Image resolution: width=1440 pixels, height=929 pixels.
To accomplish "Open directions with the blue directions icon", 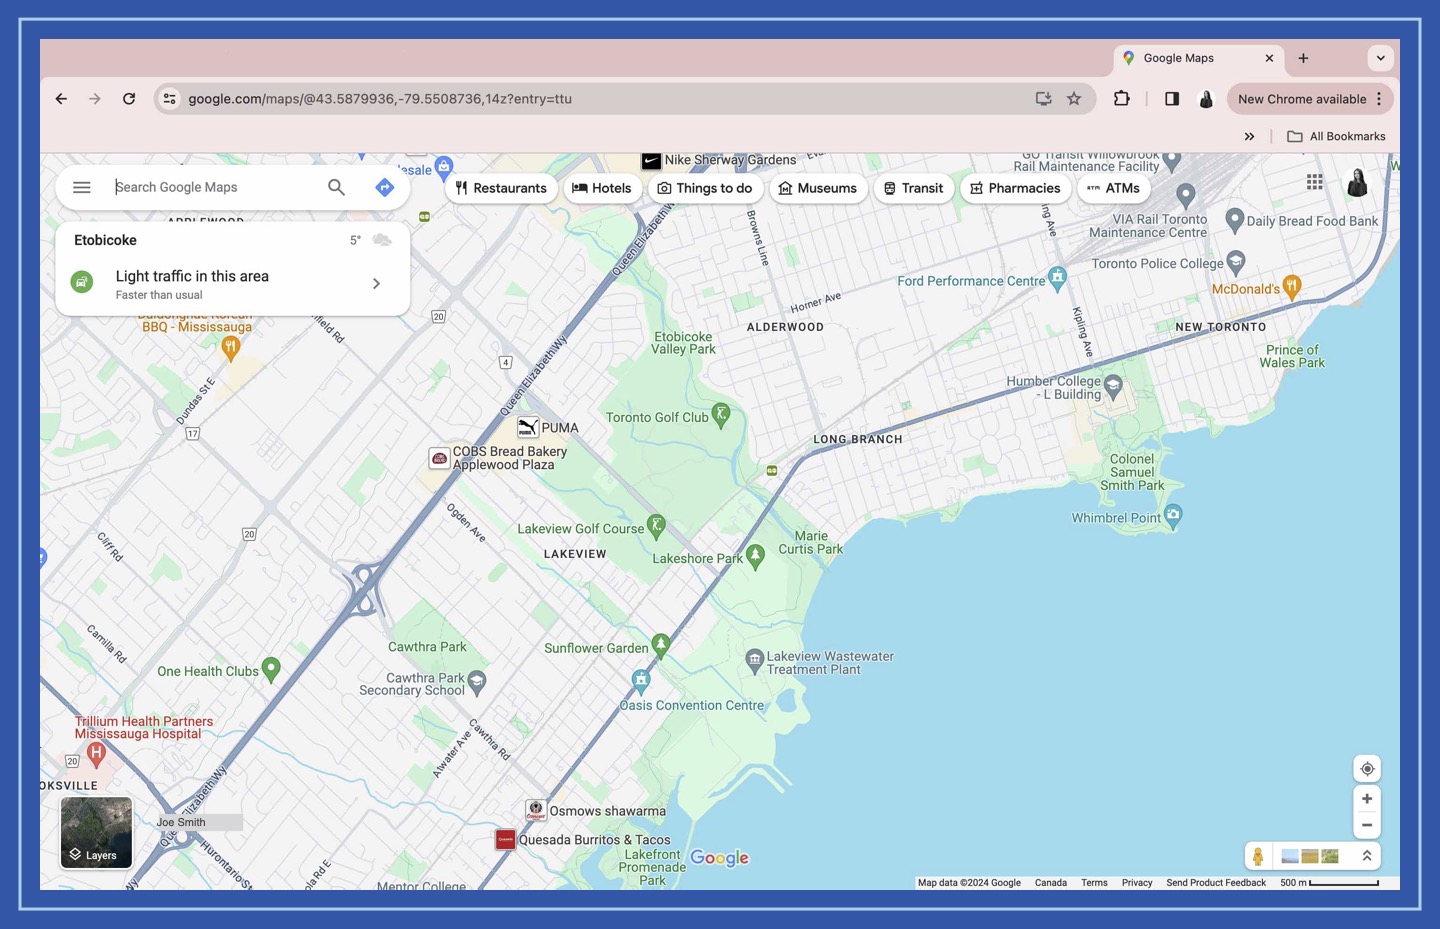I will click(x=384, y=187).
